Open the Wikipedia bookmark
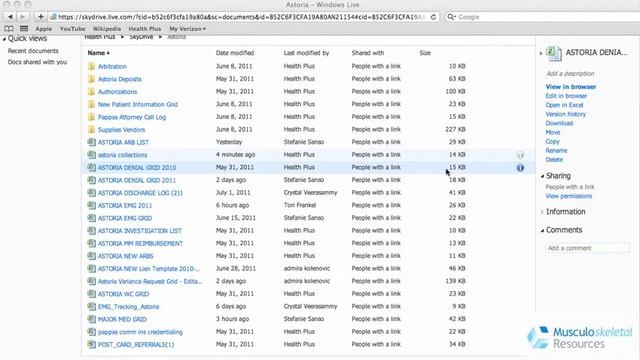Screen dimensions: 640x360 tap(107, 29)
